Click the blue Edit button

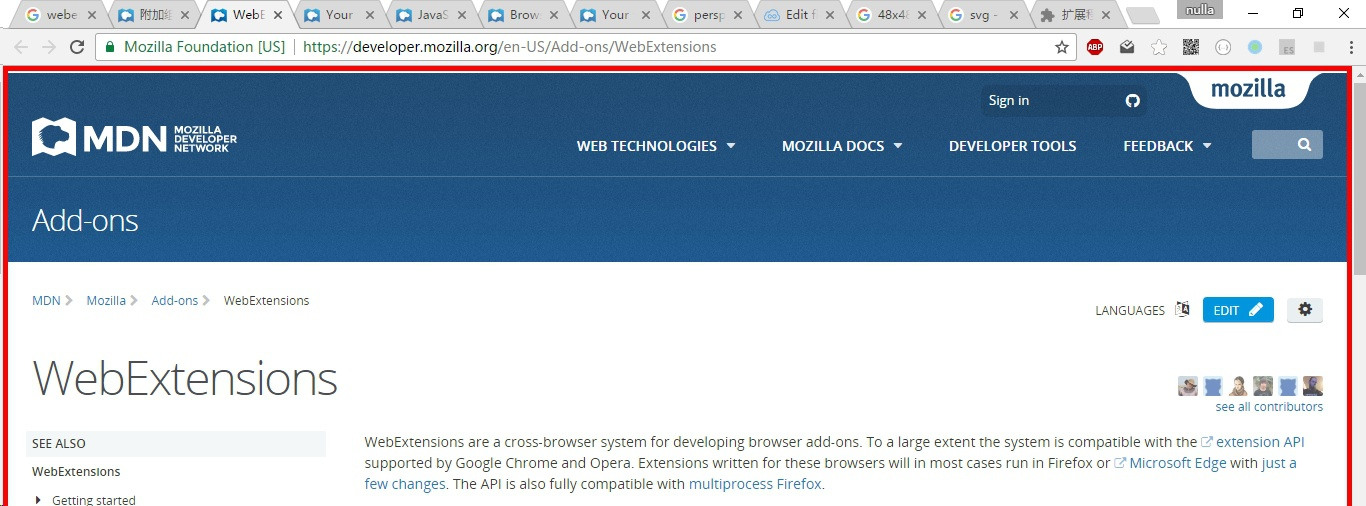pos(1237,310)
